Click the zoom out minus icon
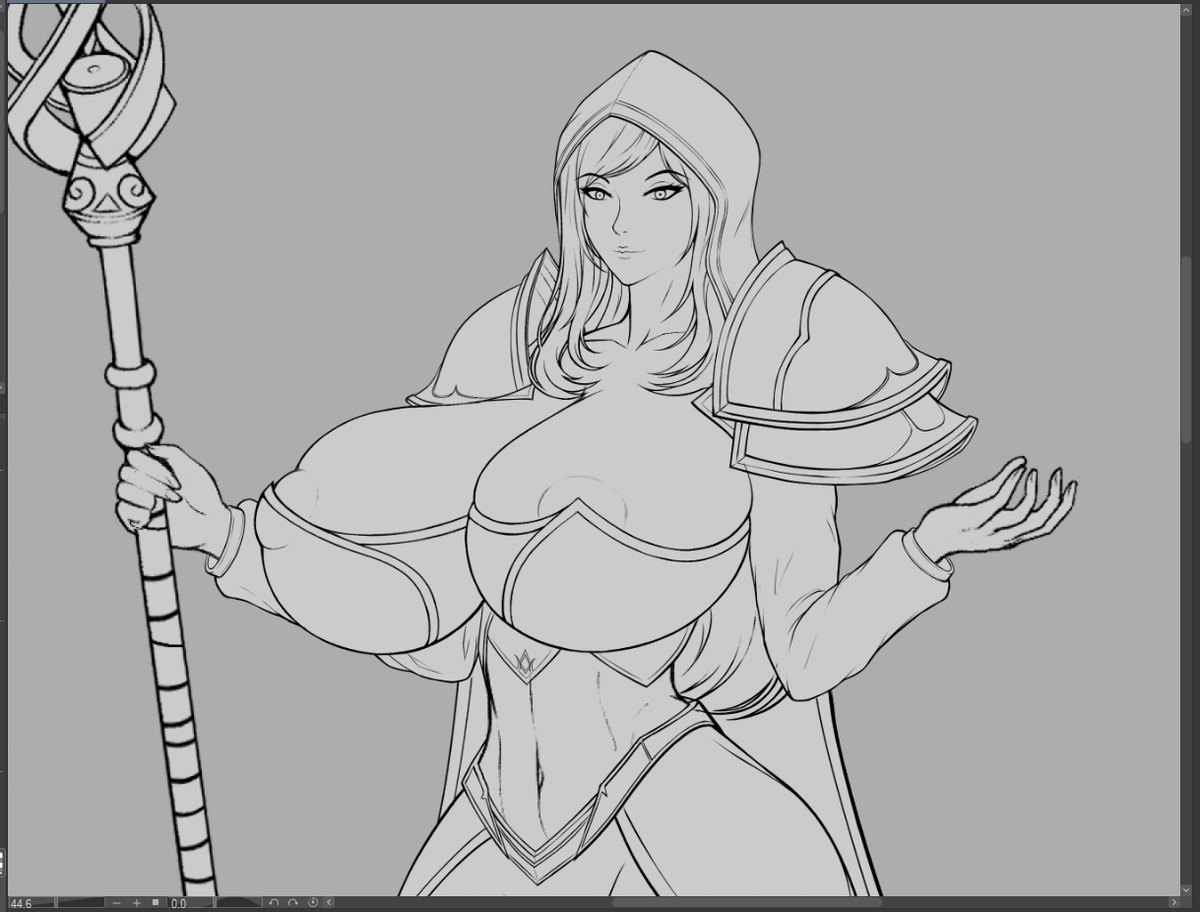The image size is (1200, 912). pyautogui.click(x=116, y=903)
